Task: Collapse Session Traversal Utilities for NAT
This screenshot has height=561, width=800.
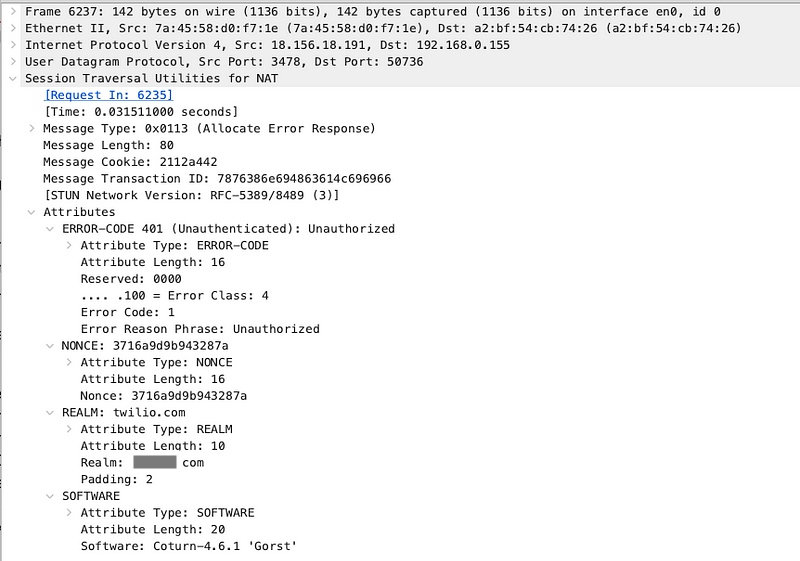Action: pos(13,79)
